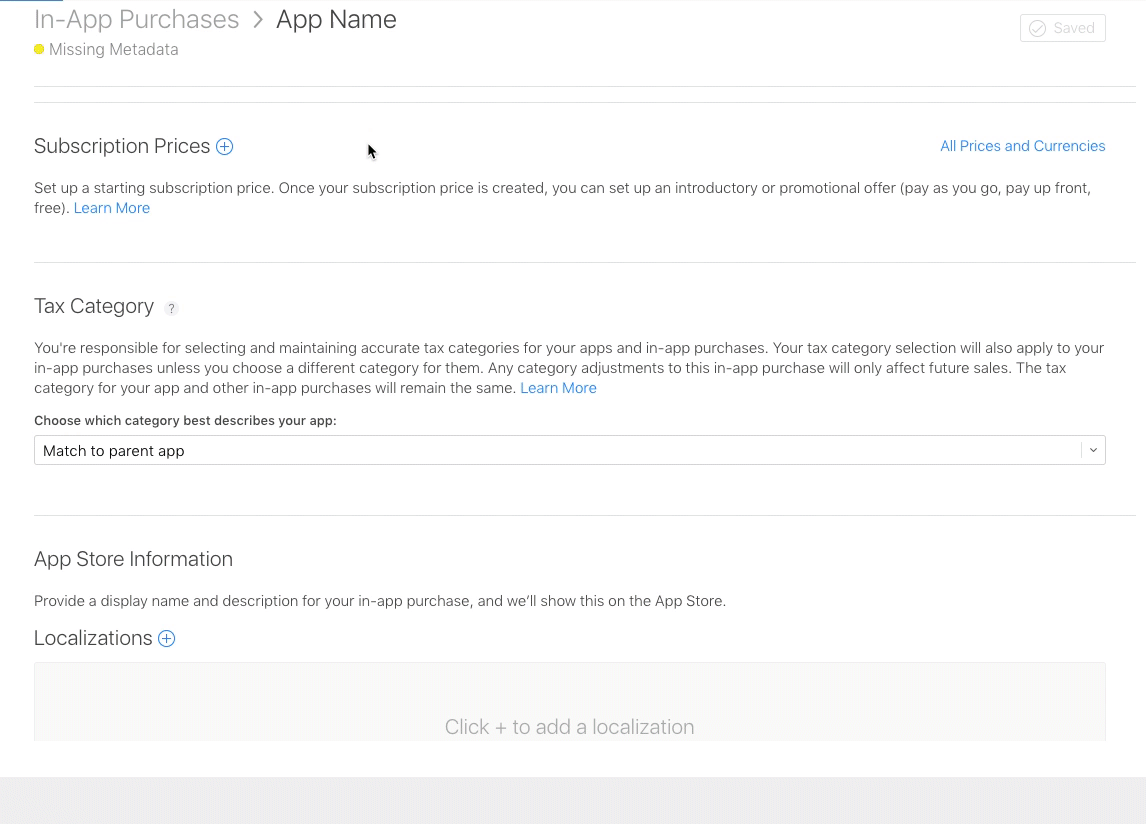Open Learn More link under Tax Category
The image size is (1146, 824).
point(558,388)
